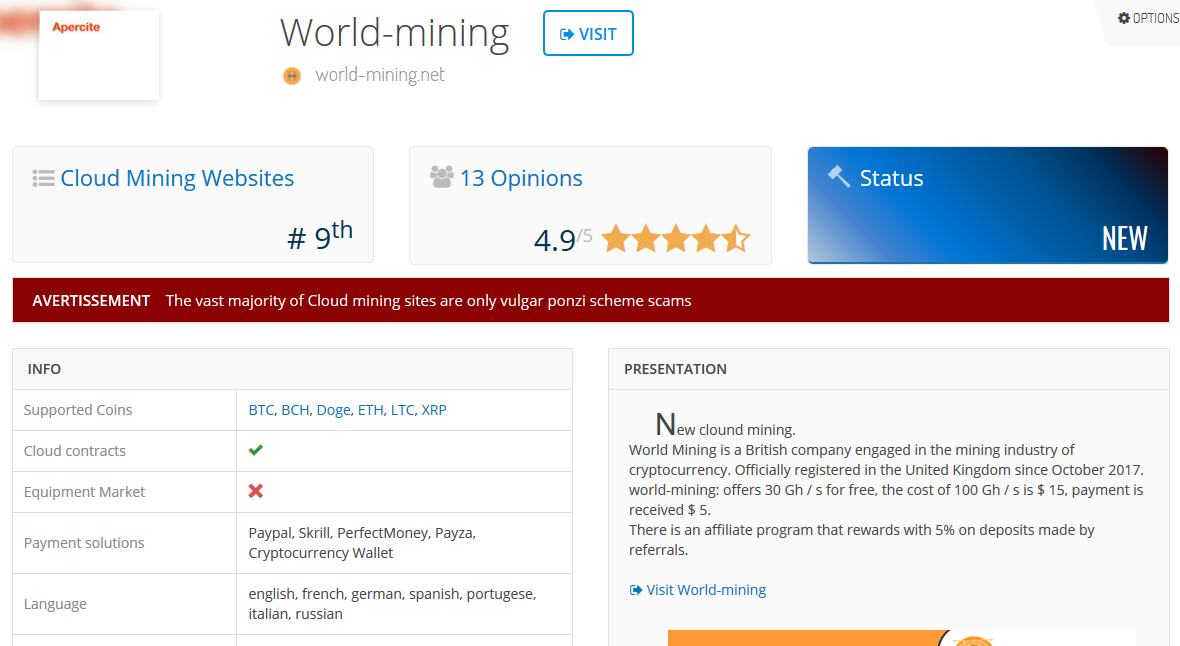Click the Payment solutions row label
Image resolution: width=1180 pixels, height=646 pixels.
coord(84,543)
